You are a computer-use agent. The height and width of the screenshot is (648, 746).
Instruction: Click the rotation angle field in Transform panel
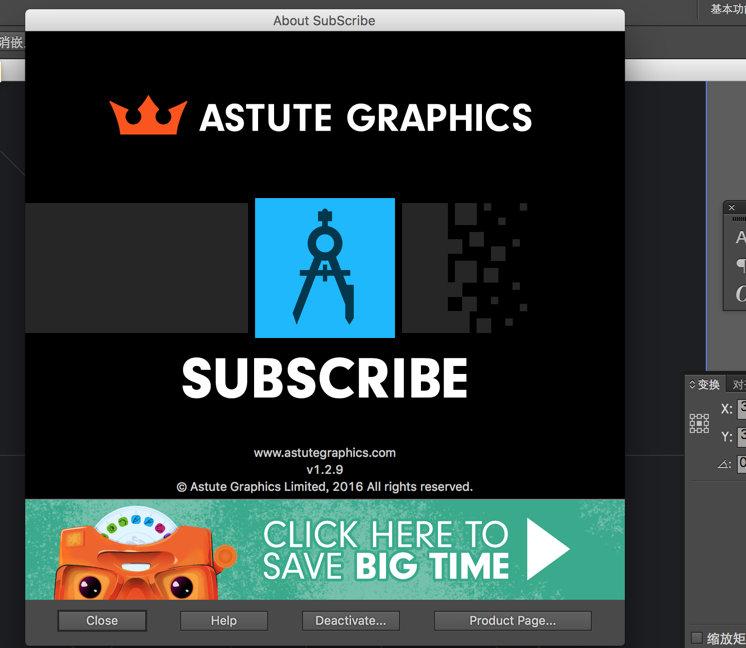coord(742,464)
